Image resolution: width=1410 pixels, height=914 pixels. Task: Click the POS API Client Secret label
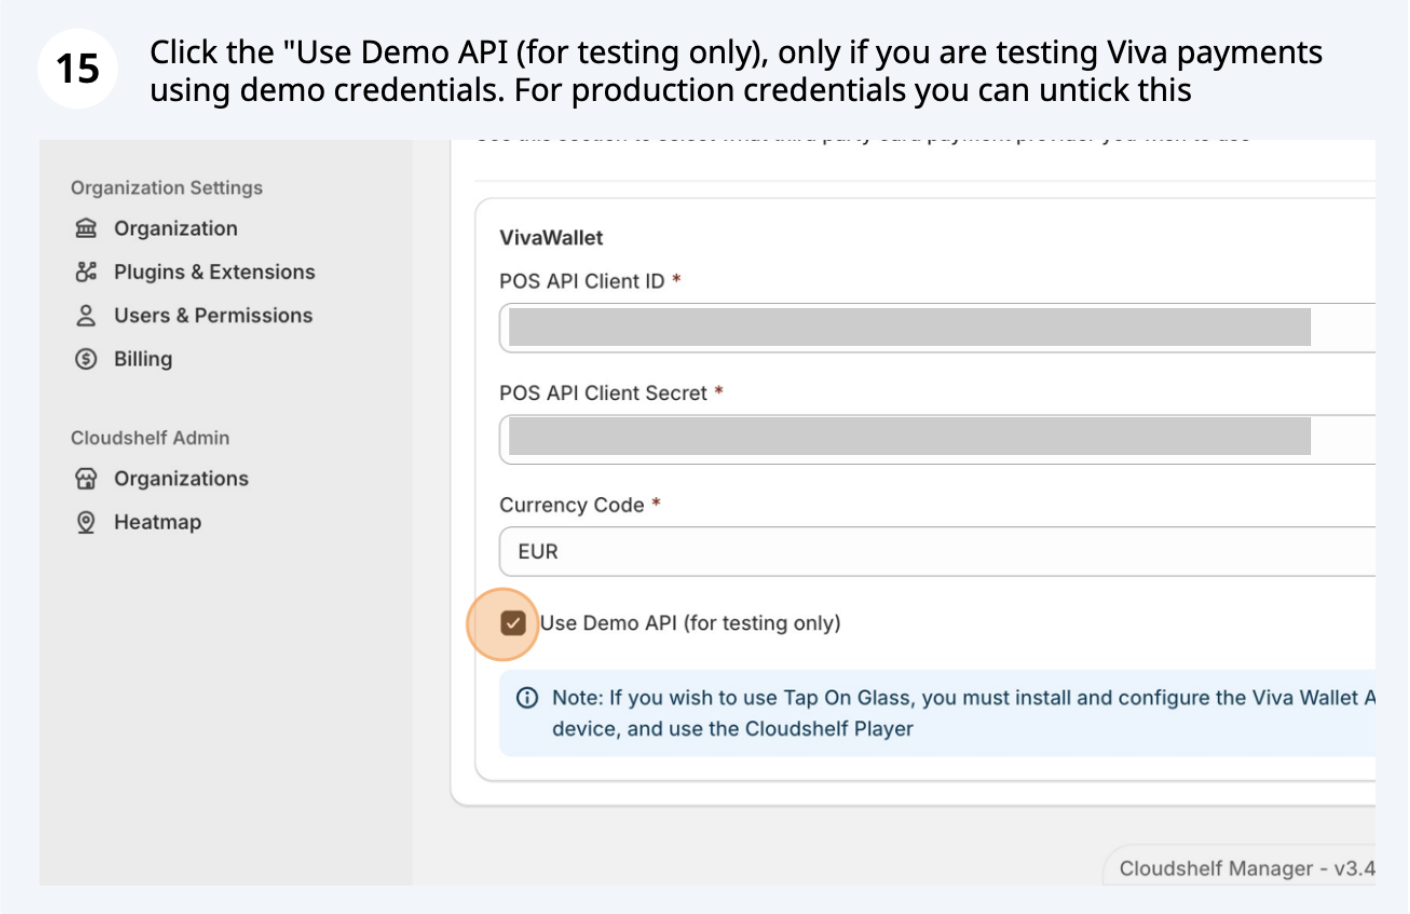603,393
